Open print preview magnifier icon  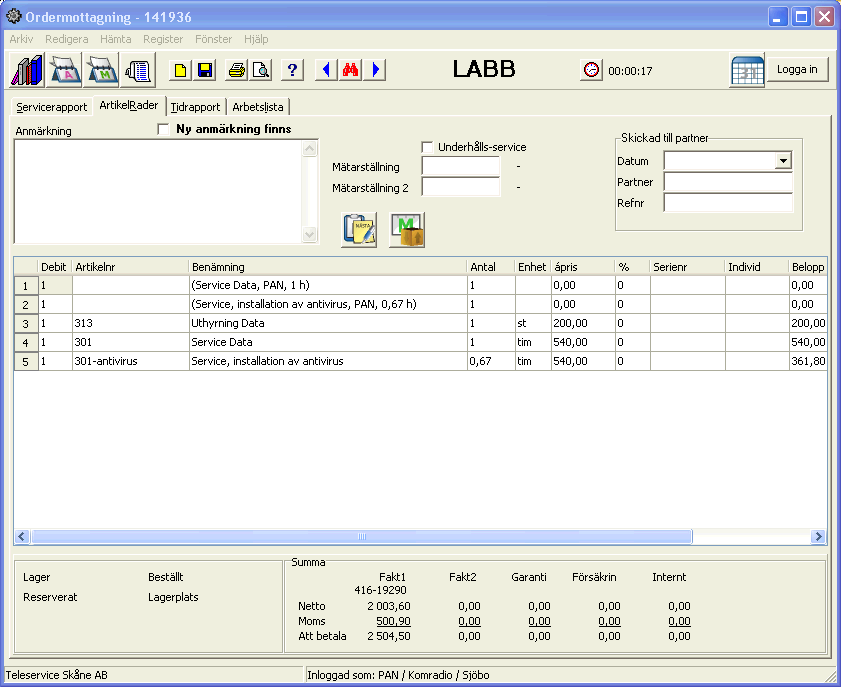pos(261,70)
